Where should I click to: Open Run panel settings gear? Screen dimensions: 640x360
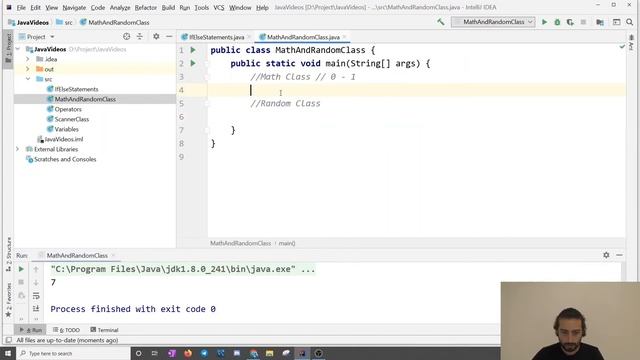pyautogui.click(x=606, y=255)
